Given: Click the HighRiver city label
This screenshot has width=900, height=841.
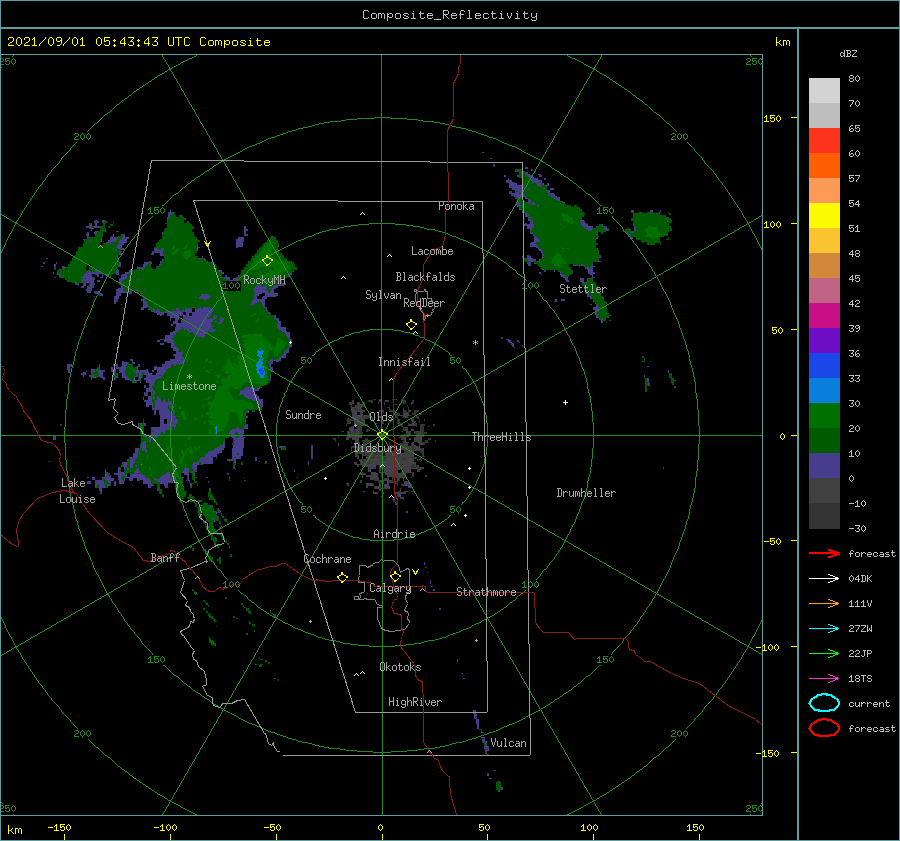Looking at the screenshot, I should tap(415, 702).
